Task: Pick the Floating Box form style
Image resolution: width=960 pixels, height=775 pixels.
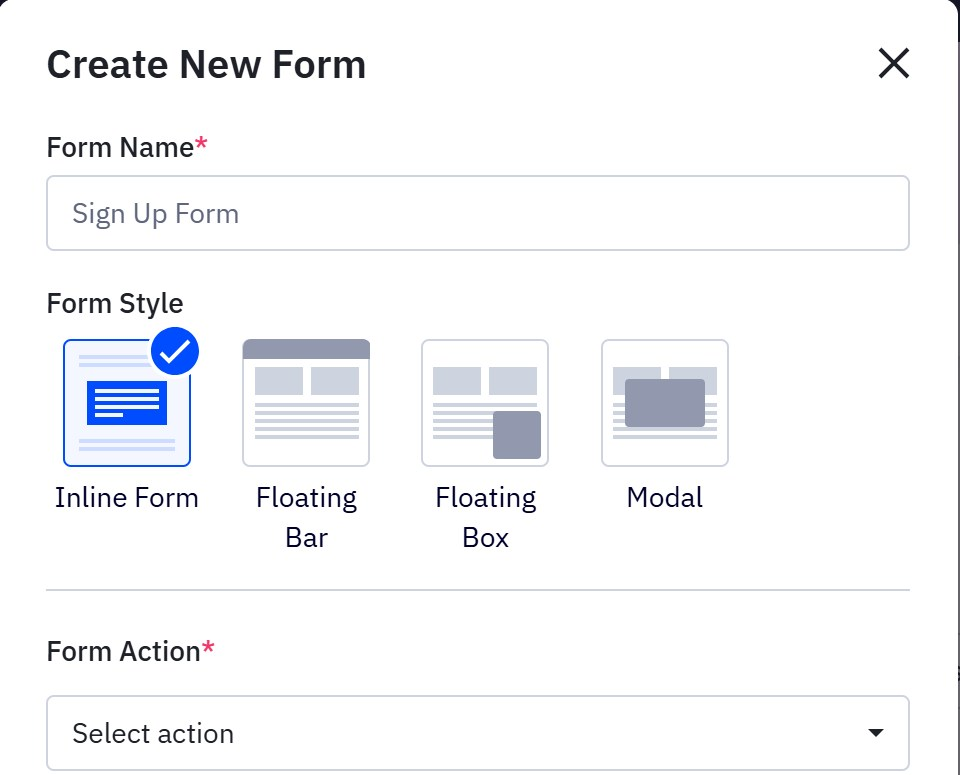Action: pyautogui.click(x=485, y=403)
